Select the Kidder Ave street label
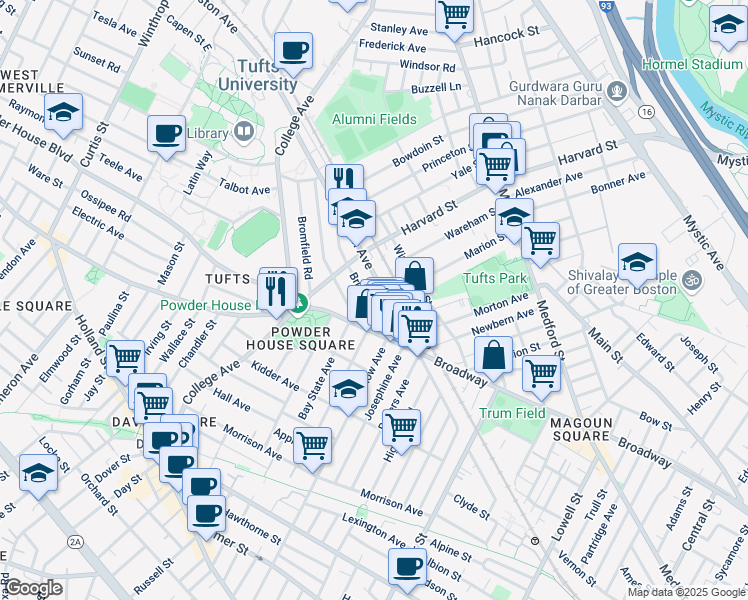The height and width of the screenshot is (600, 748). click(x=275, y=376)
